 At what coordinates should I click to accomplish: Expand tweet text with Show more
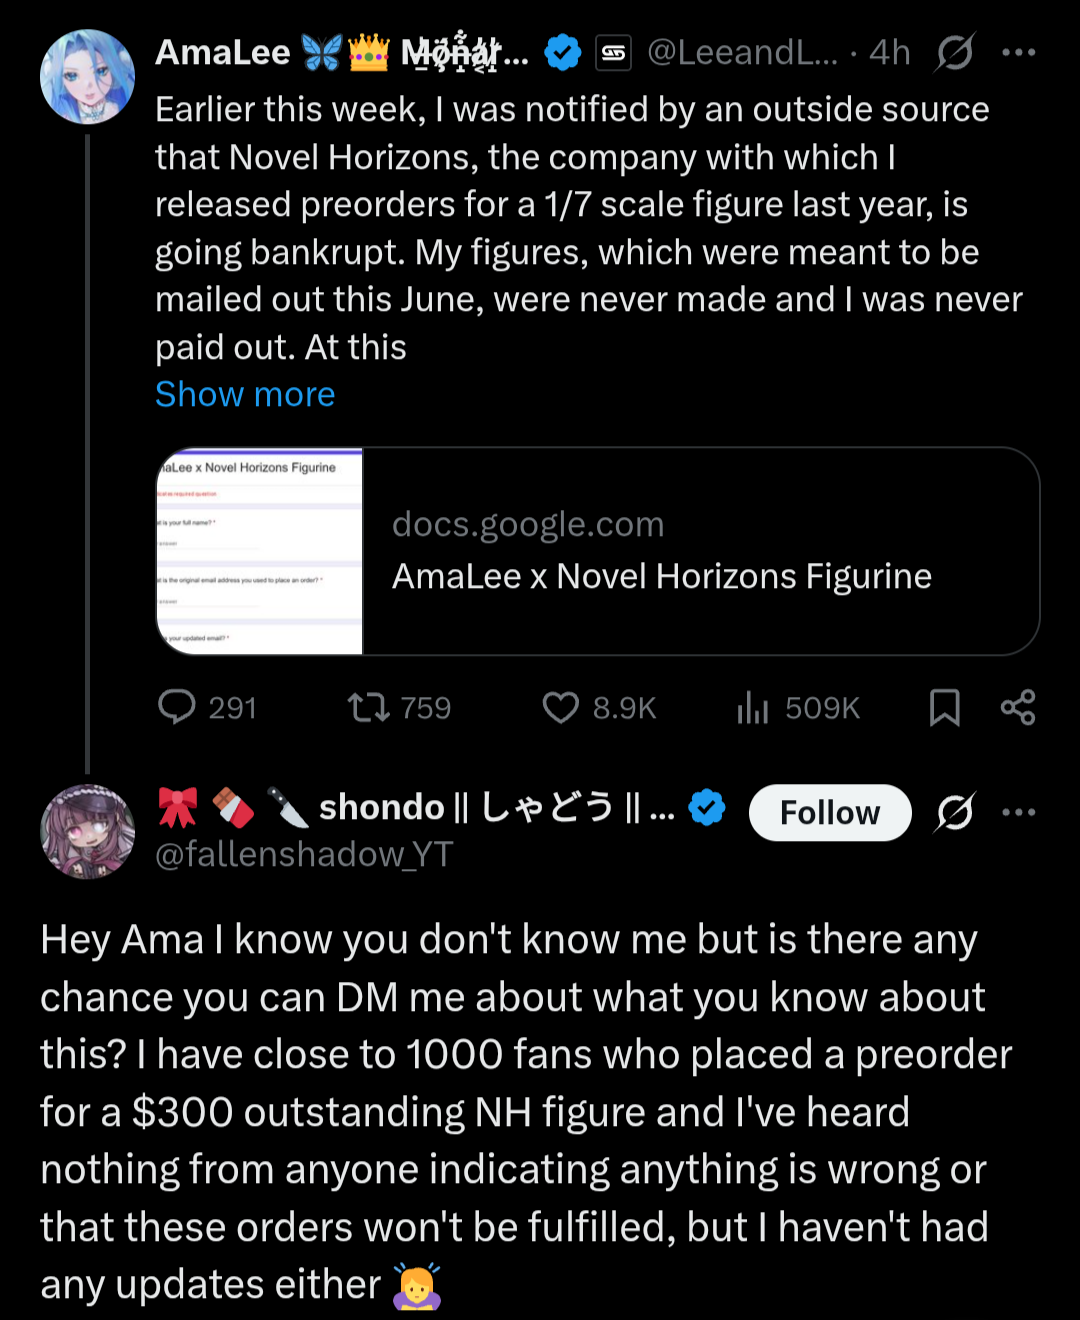245,394
